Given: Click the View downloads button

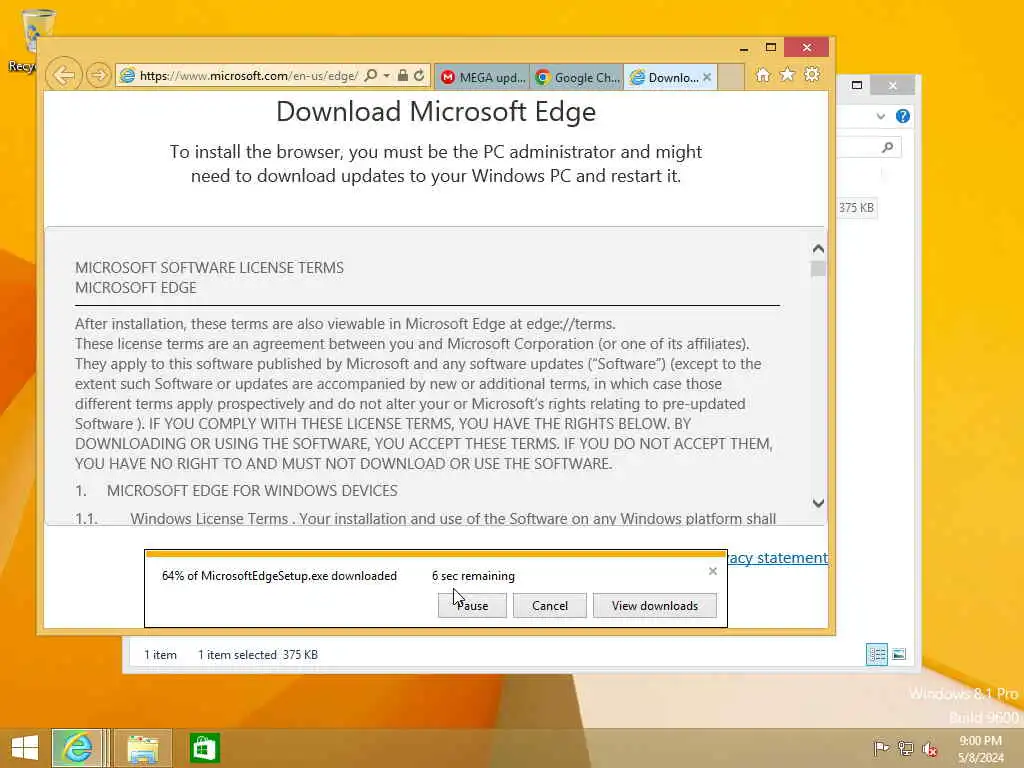Looking at the screenshot, I should 655,605.
